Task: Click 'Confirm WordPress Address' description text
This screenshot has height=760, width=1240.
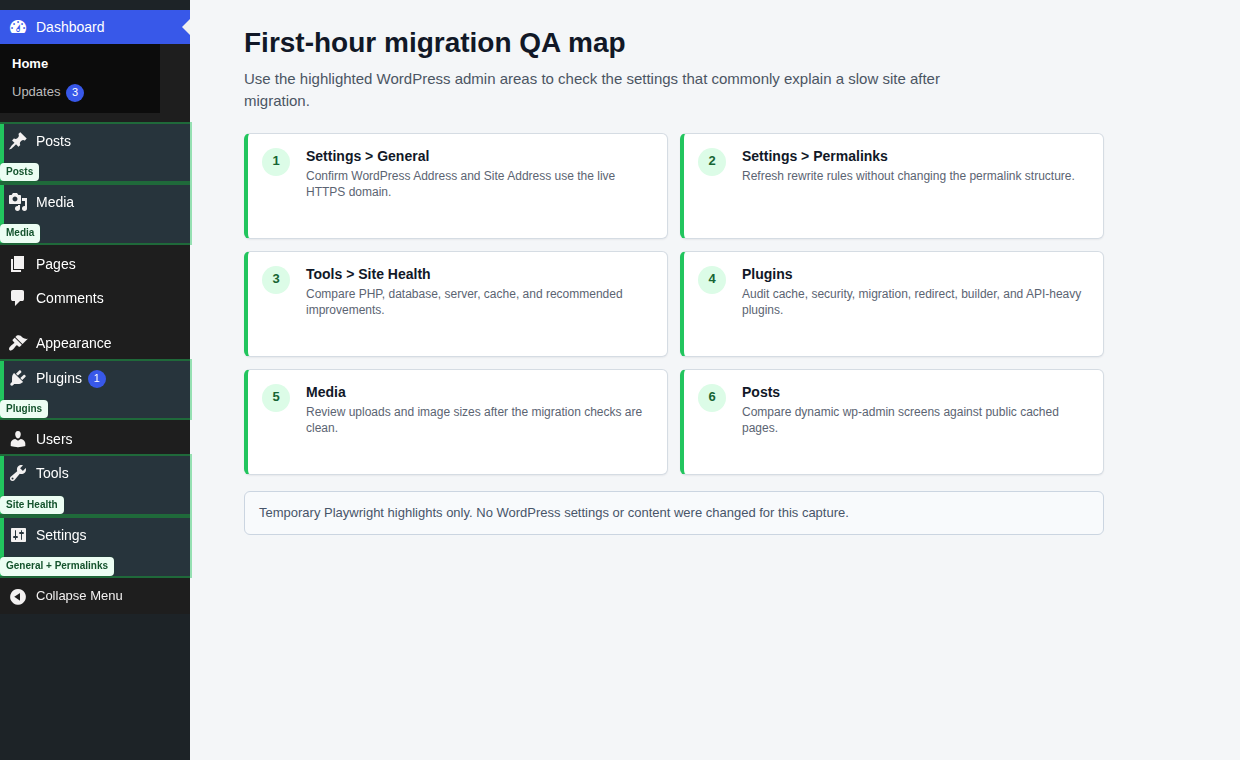Action: pyautogui.click(x=461, y=184)
